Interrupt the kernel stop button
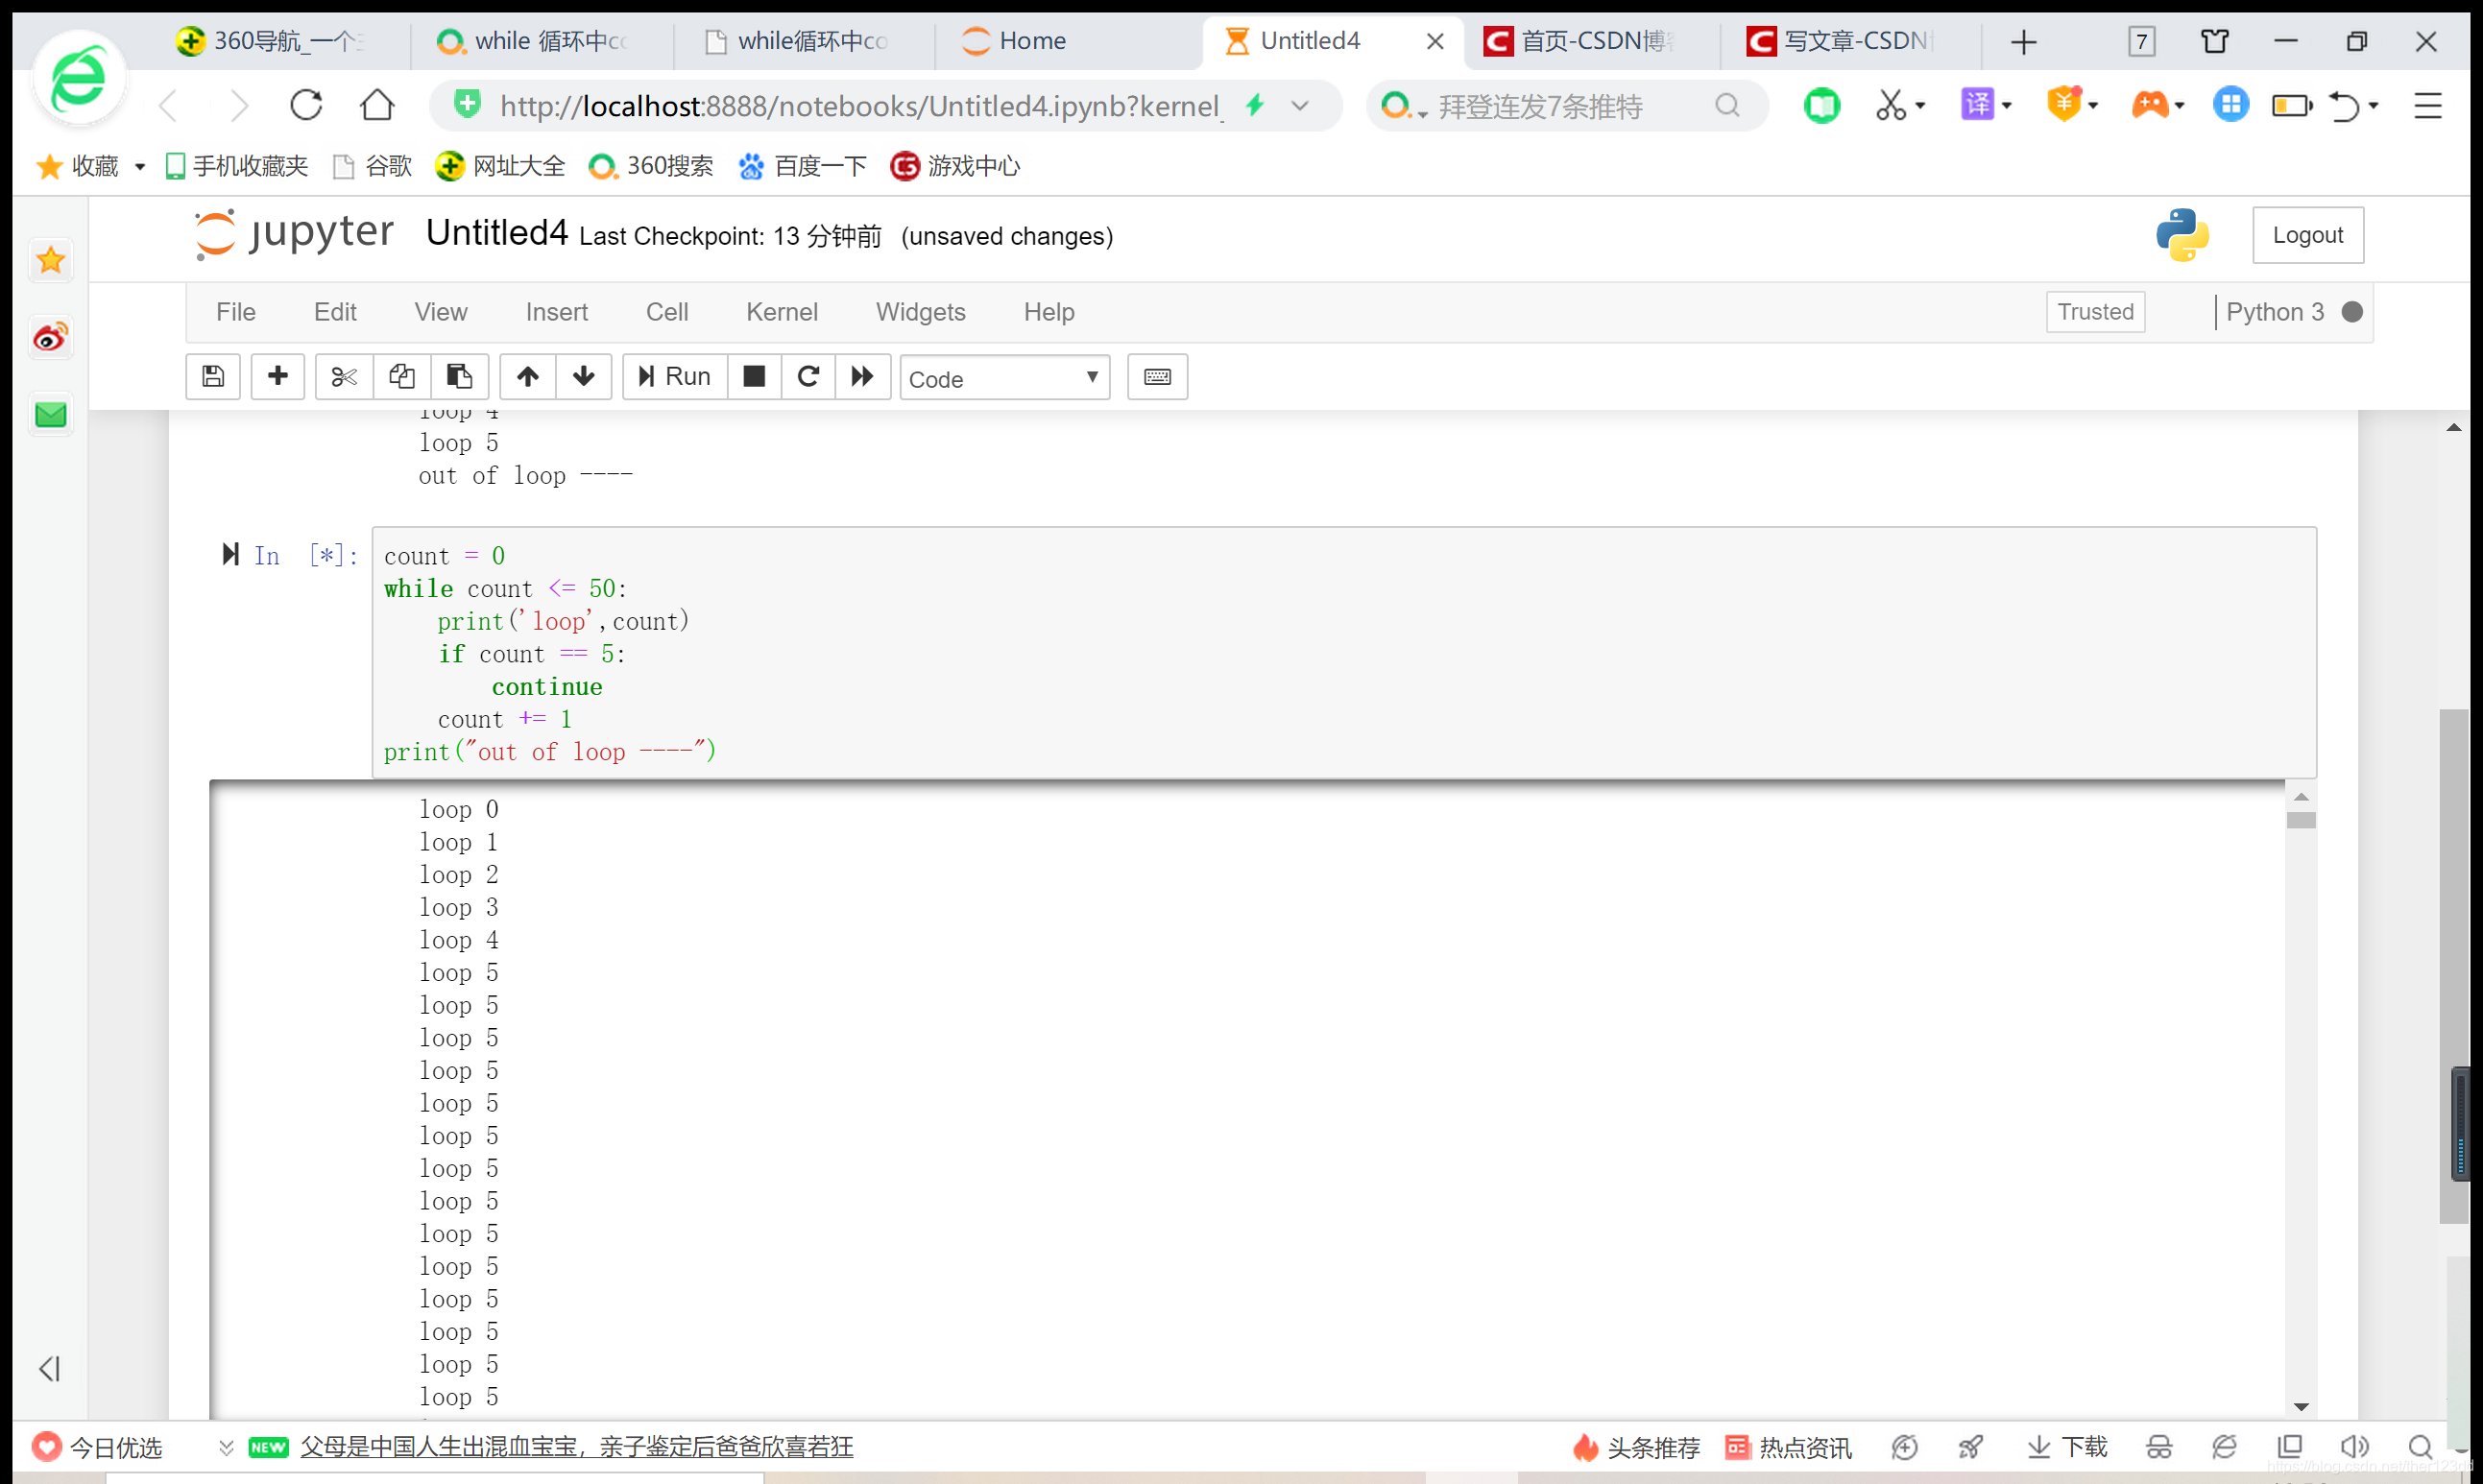 point(754,377)
